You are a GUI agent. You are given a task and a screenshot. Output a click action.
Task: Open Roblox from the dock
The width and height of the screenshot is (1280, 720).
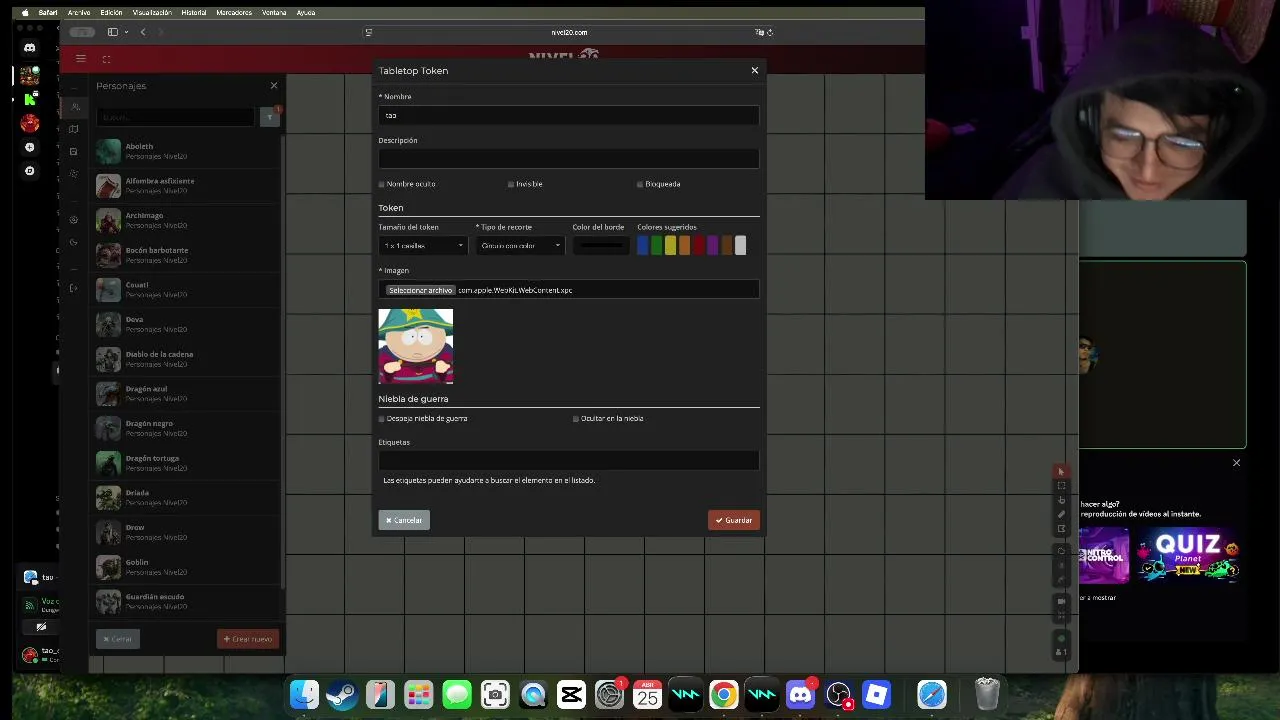(876, 694)
